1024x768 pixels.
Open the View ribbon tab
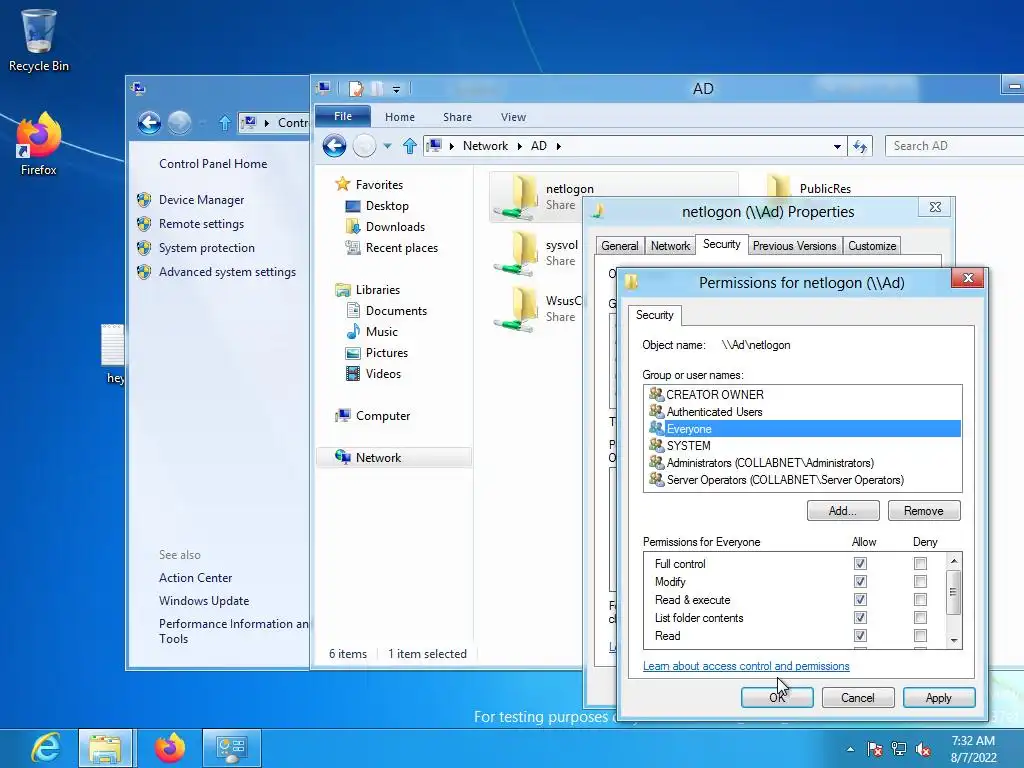click(513, 117)
